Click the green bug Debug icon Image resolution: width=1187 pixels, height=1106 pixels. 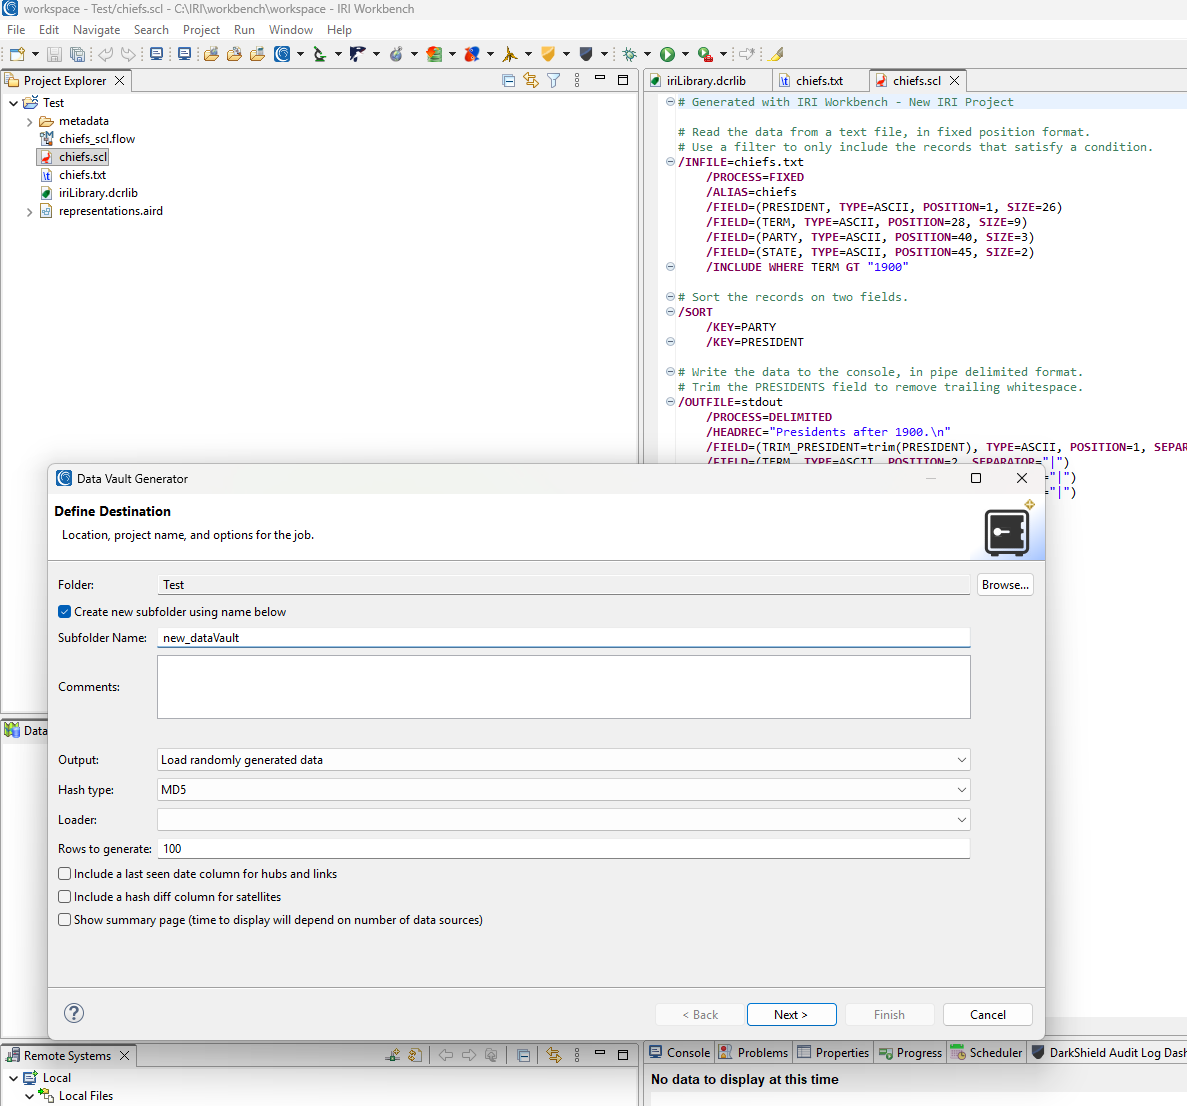(x=629, y=54)
